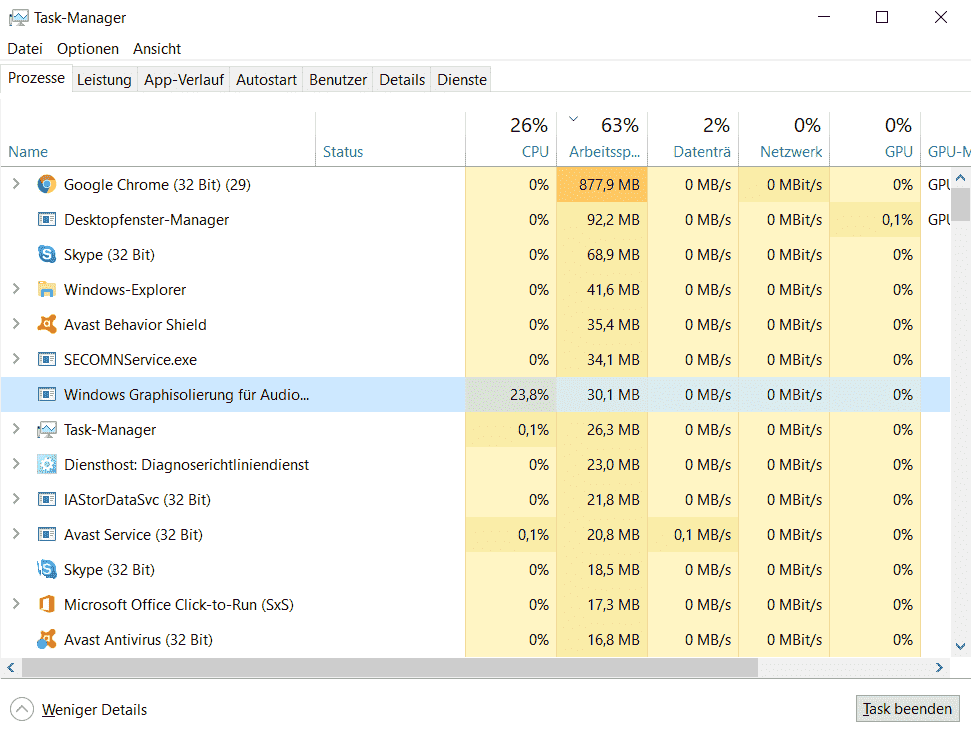This screenshot has height=739, width=971.
Task: Click the Avast Behavior Shield icon
Action: tap(46, 325)
